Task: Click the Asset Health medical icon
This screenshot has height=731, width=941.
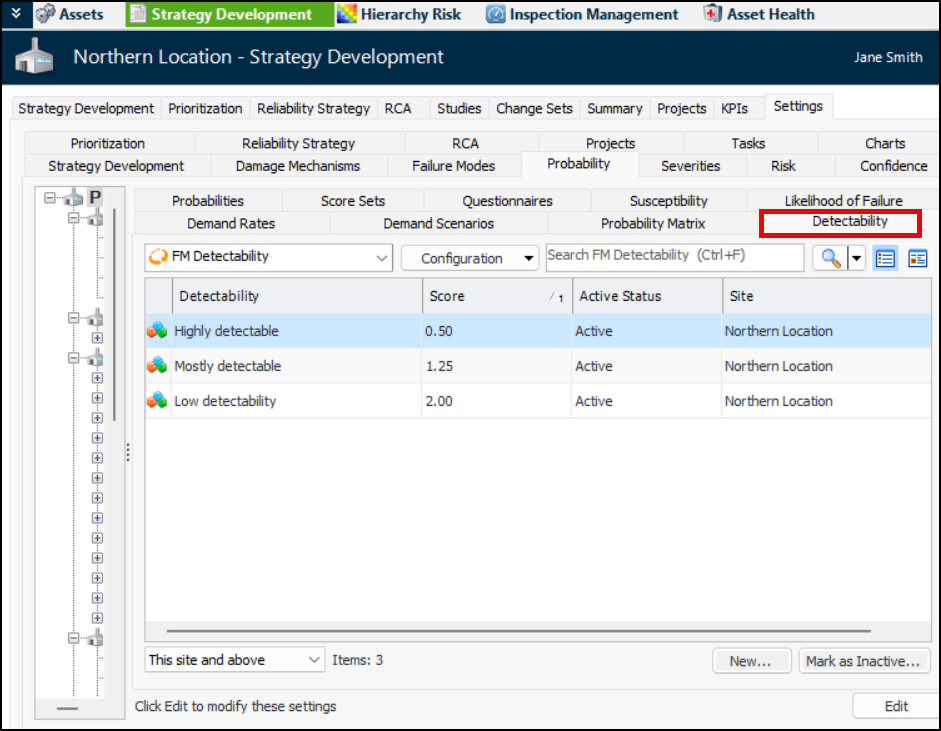Action: [x=712, y=14]
